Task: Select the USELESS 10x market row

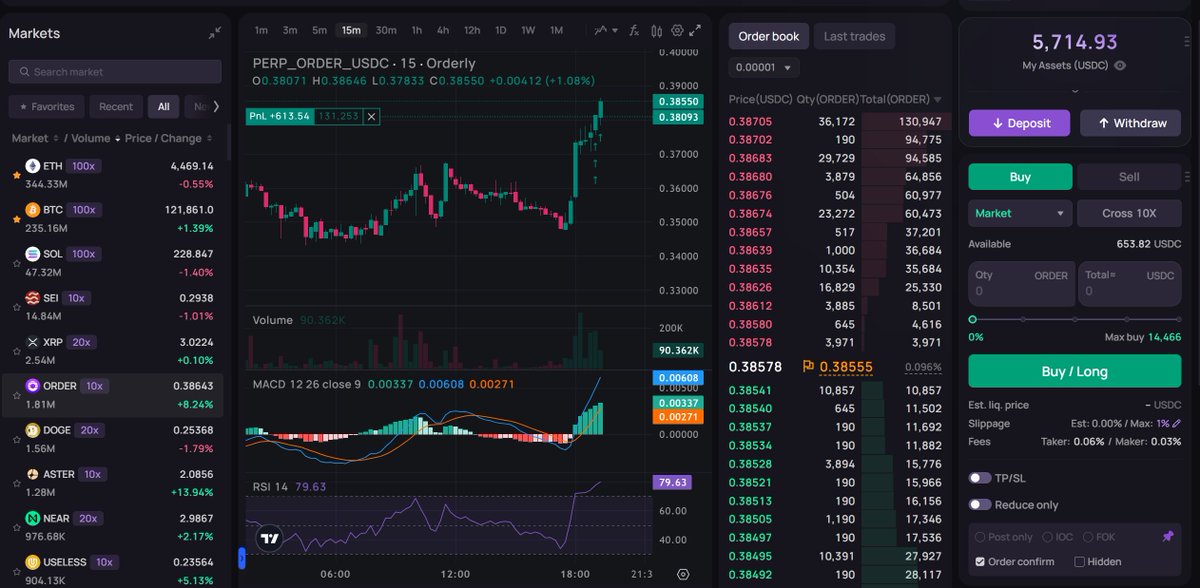Action: click(x=113, y=570)
